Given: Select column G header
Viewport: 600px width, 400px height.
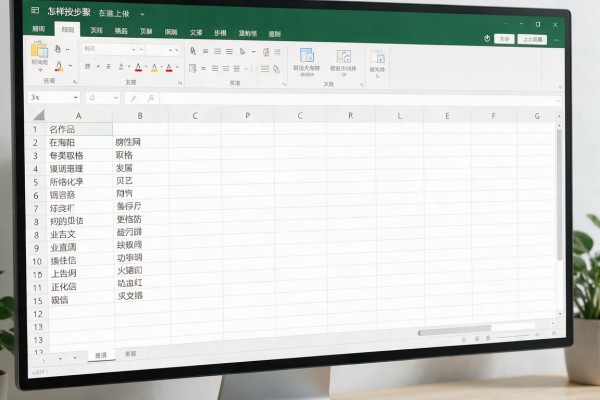Looking at the screenshot, I should tap(537, 116).
